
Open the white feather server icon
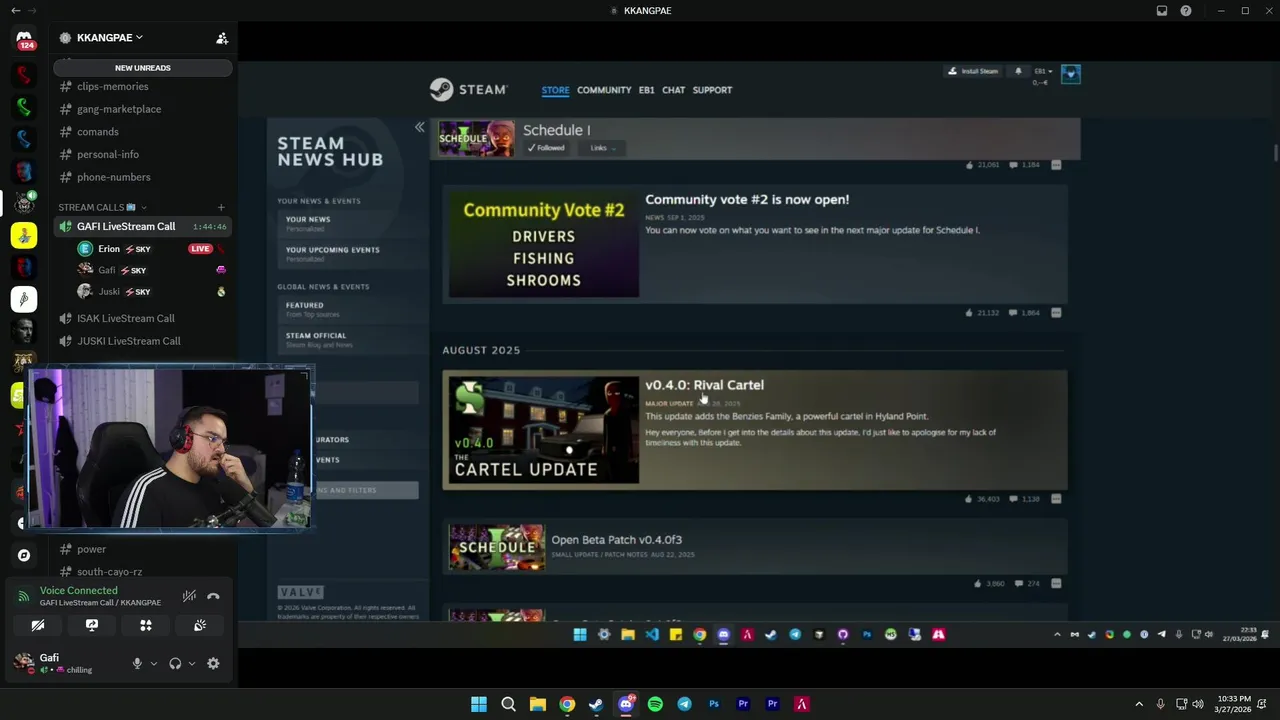[x=24, y=299]
